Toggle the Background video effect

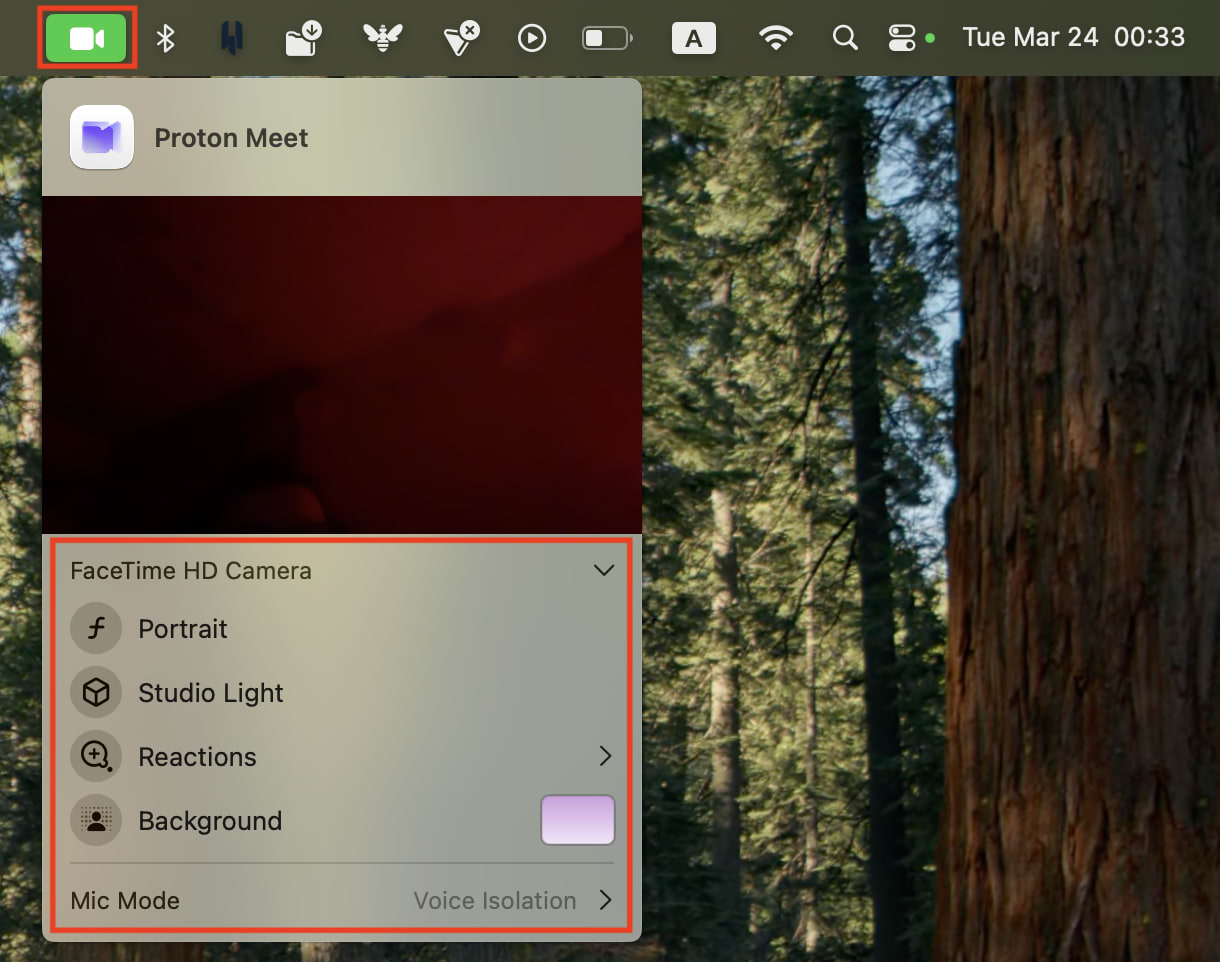(x=210, y=820)
